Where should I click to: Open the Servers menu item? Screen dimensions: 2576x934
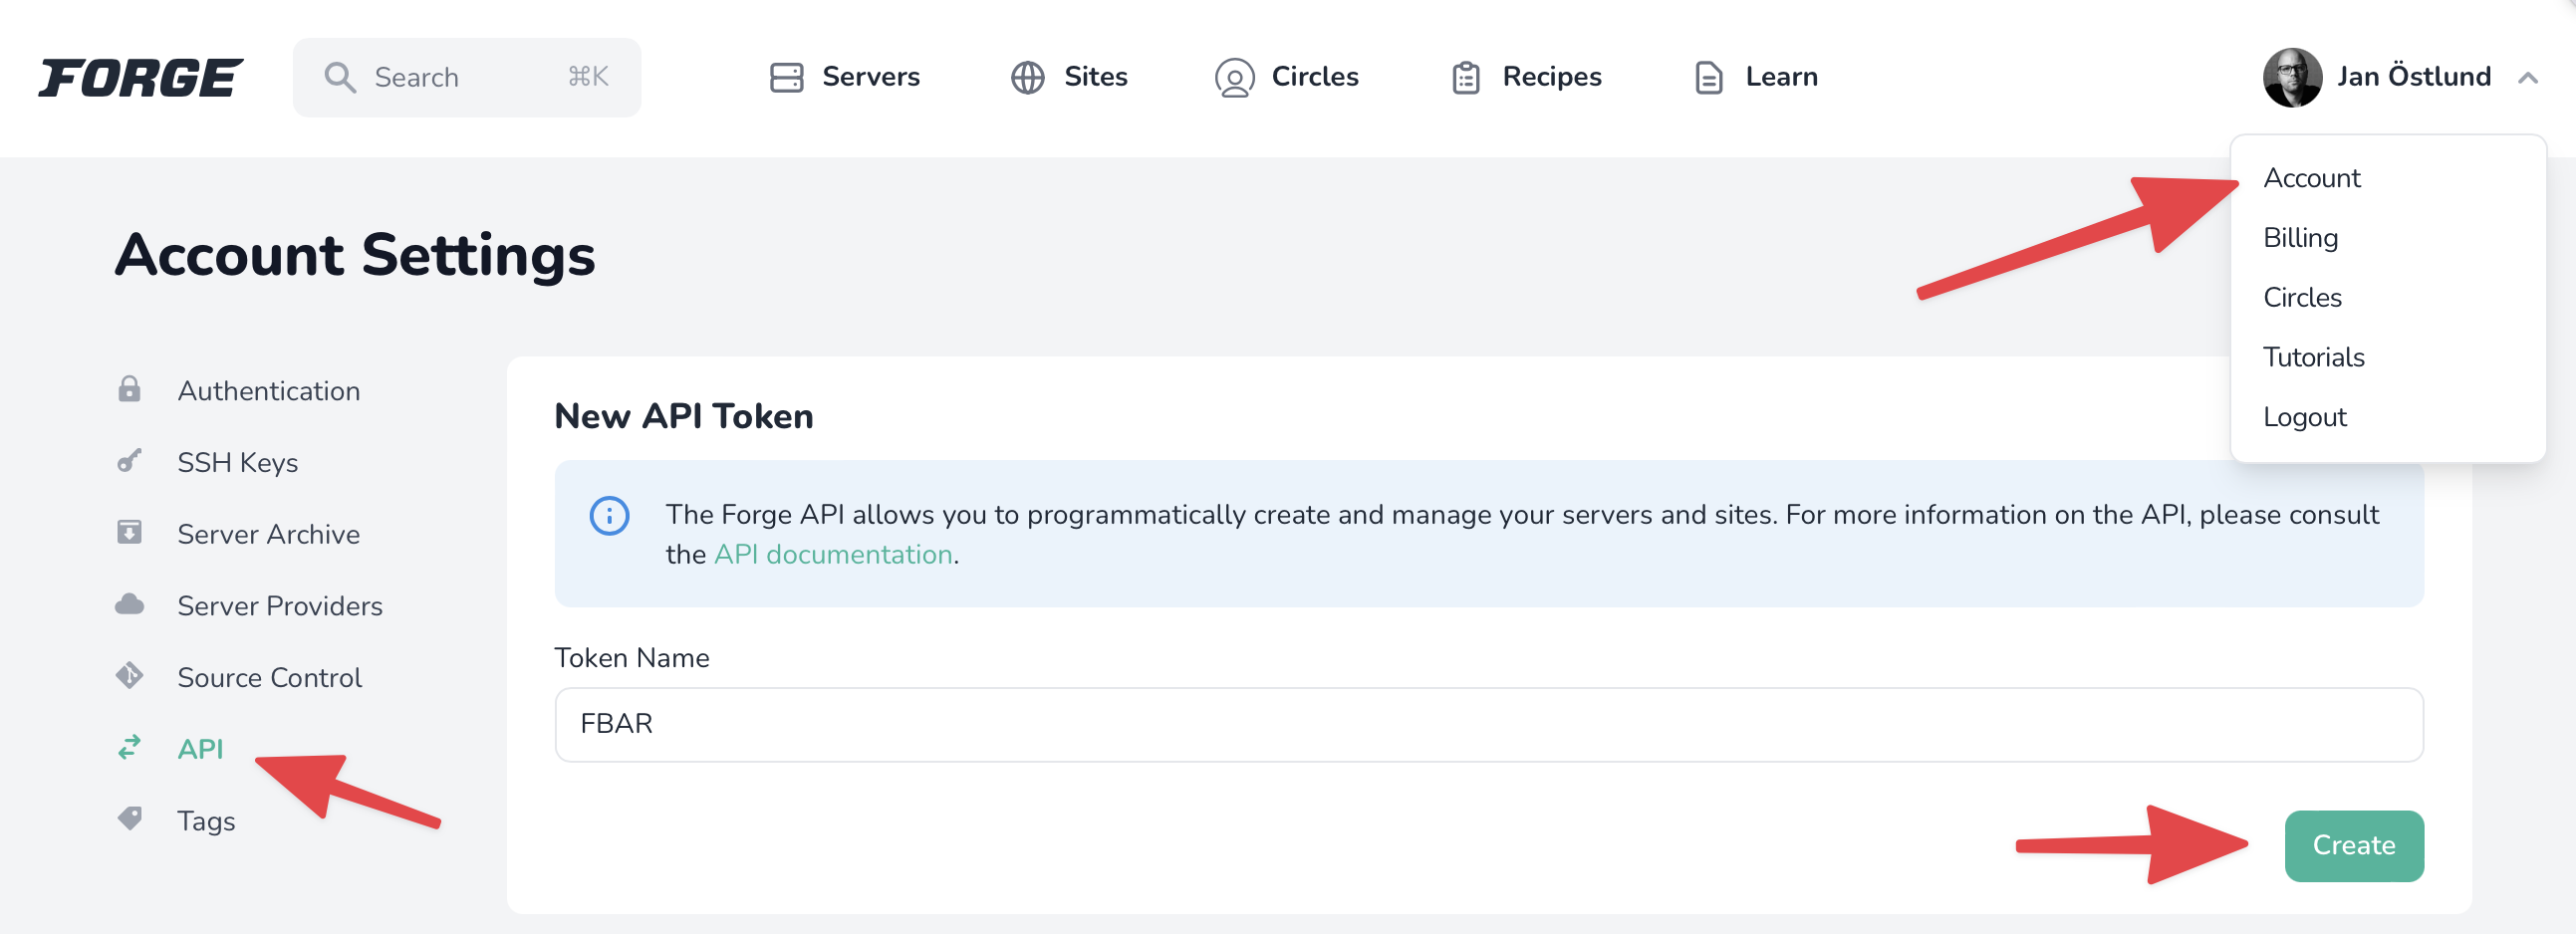click(870, 77)
